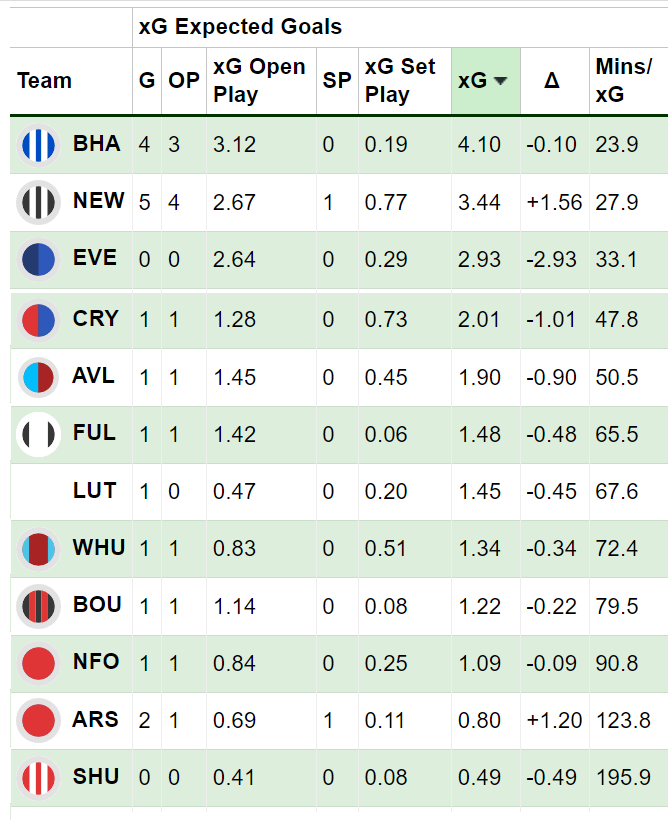Click Brighton's 4.10 xG value cell
The height and width of the screenshot is (820, 668).
click(x=479, y=145)
